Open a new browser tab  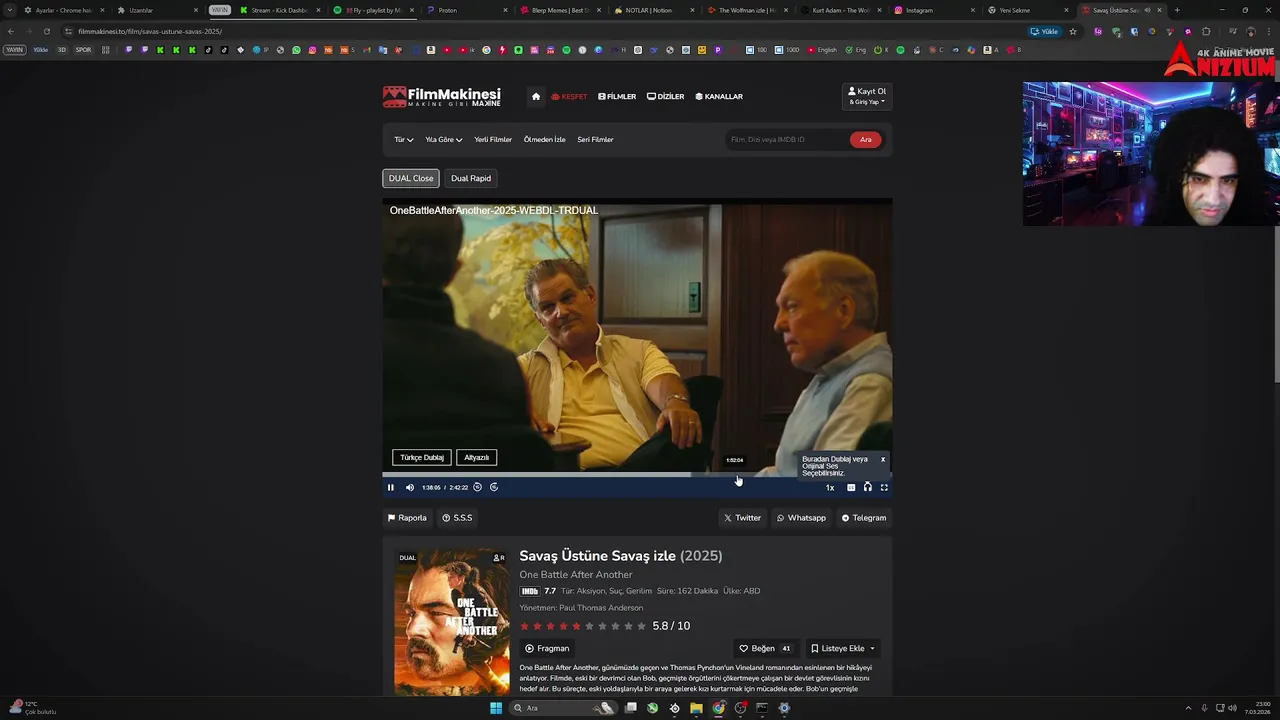tap(1177, 10)
